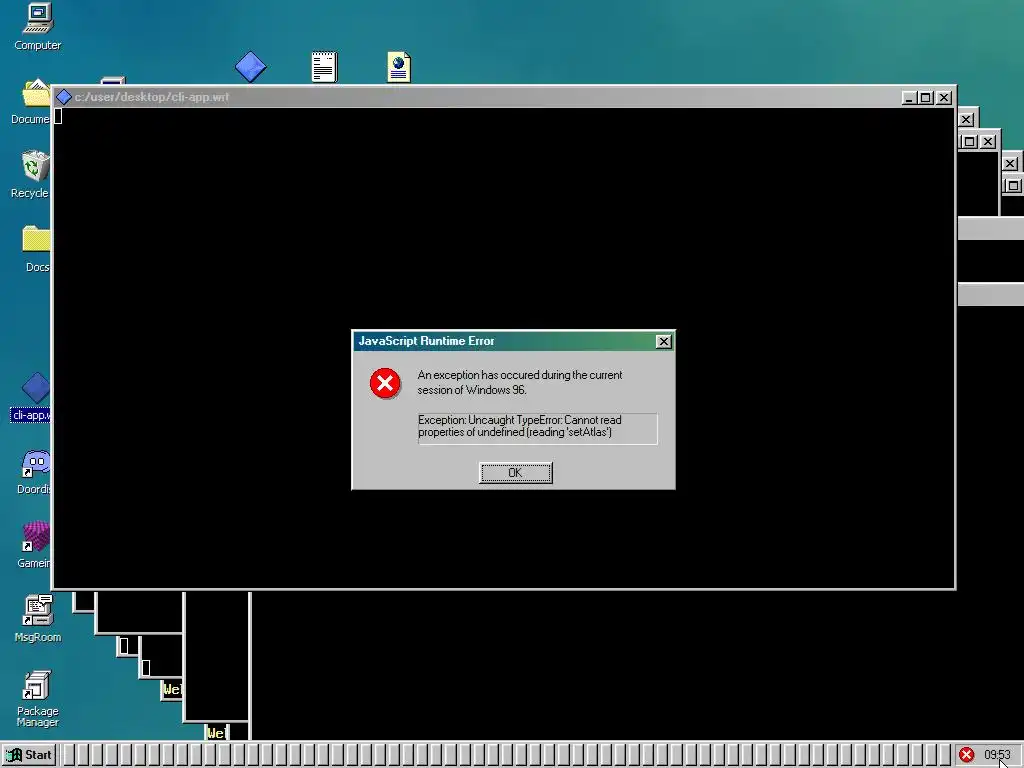1024x768 pixels.
Task: Open the text document desktop icon
Action: pos(324,67)
